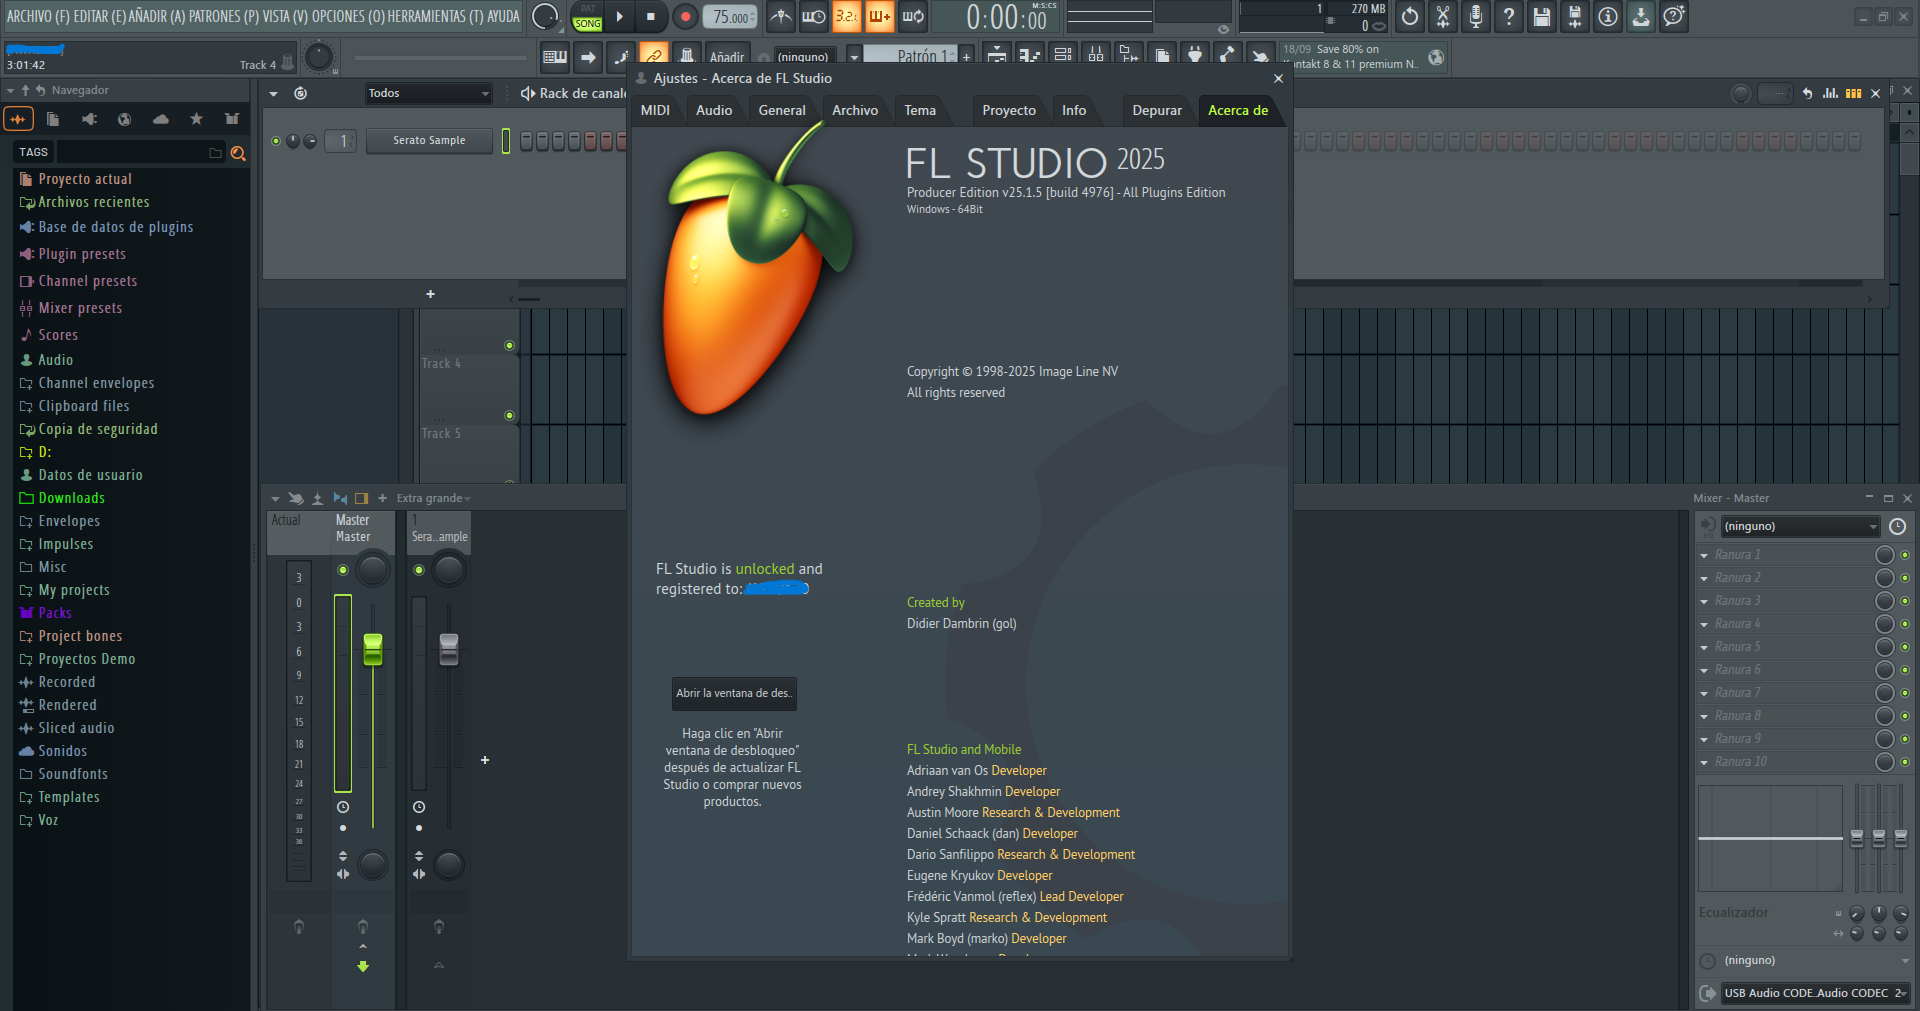The image size is (1920, 1011).
Task: Click the browser waveform Sounds tab icon
Action: [x=18, y=119]
